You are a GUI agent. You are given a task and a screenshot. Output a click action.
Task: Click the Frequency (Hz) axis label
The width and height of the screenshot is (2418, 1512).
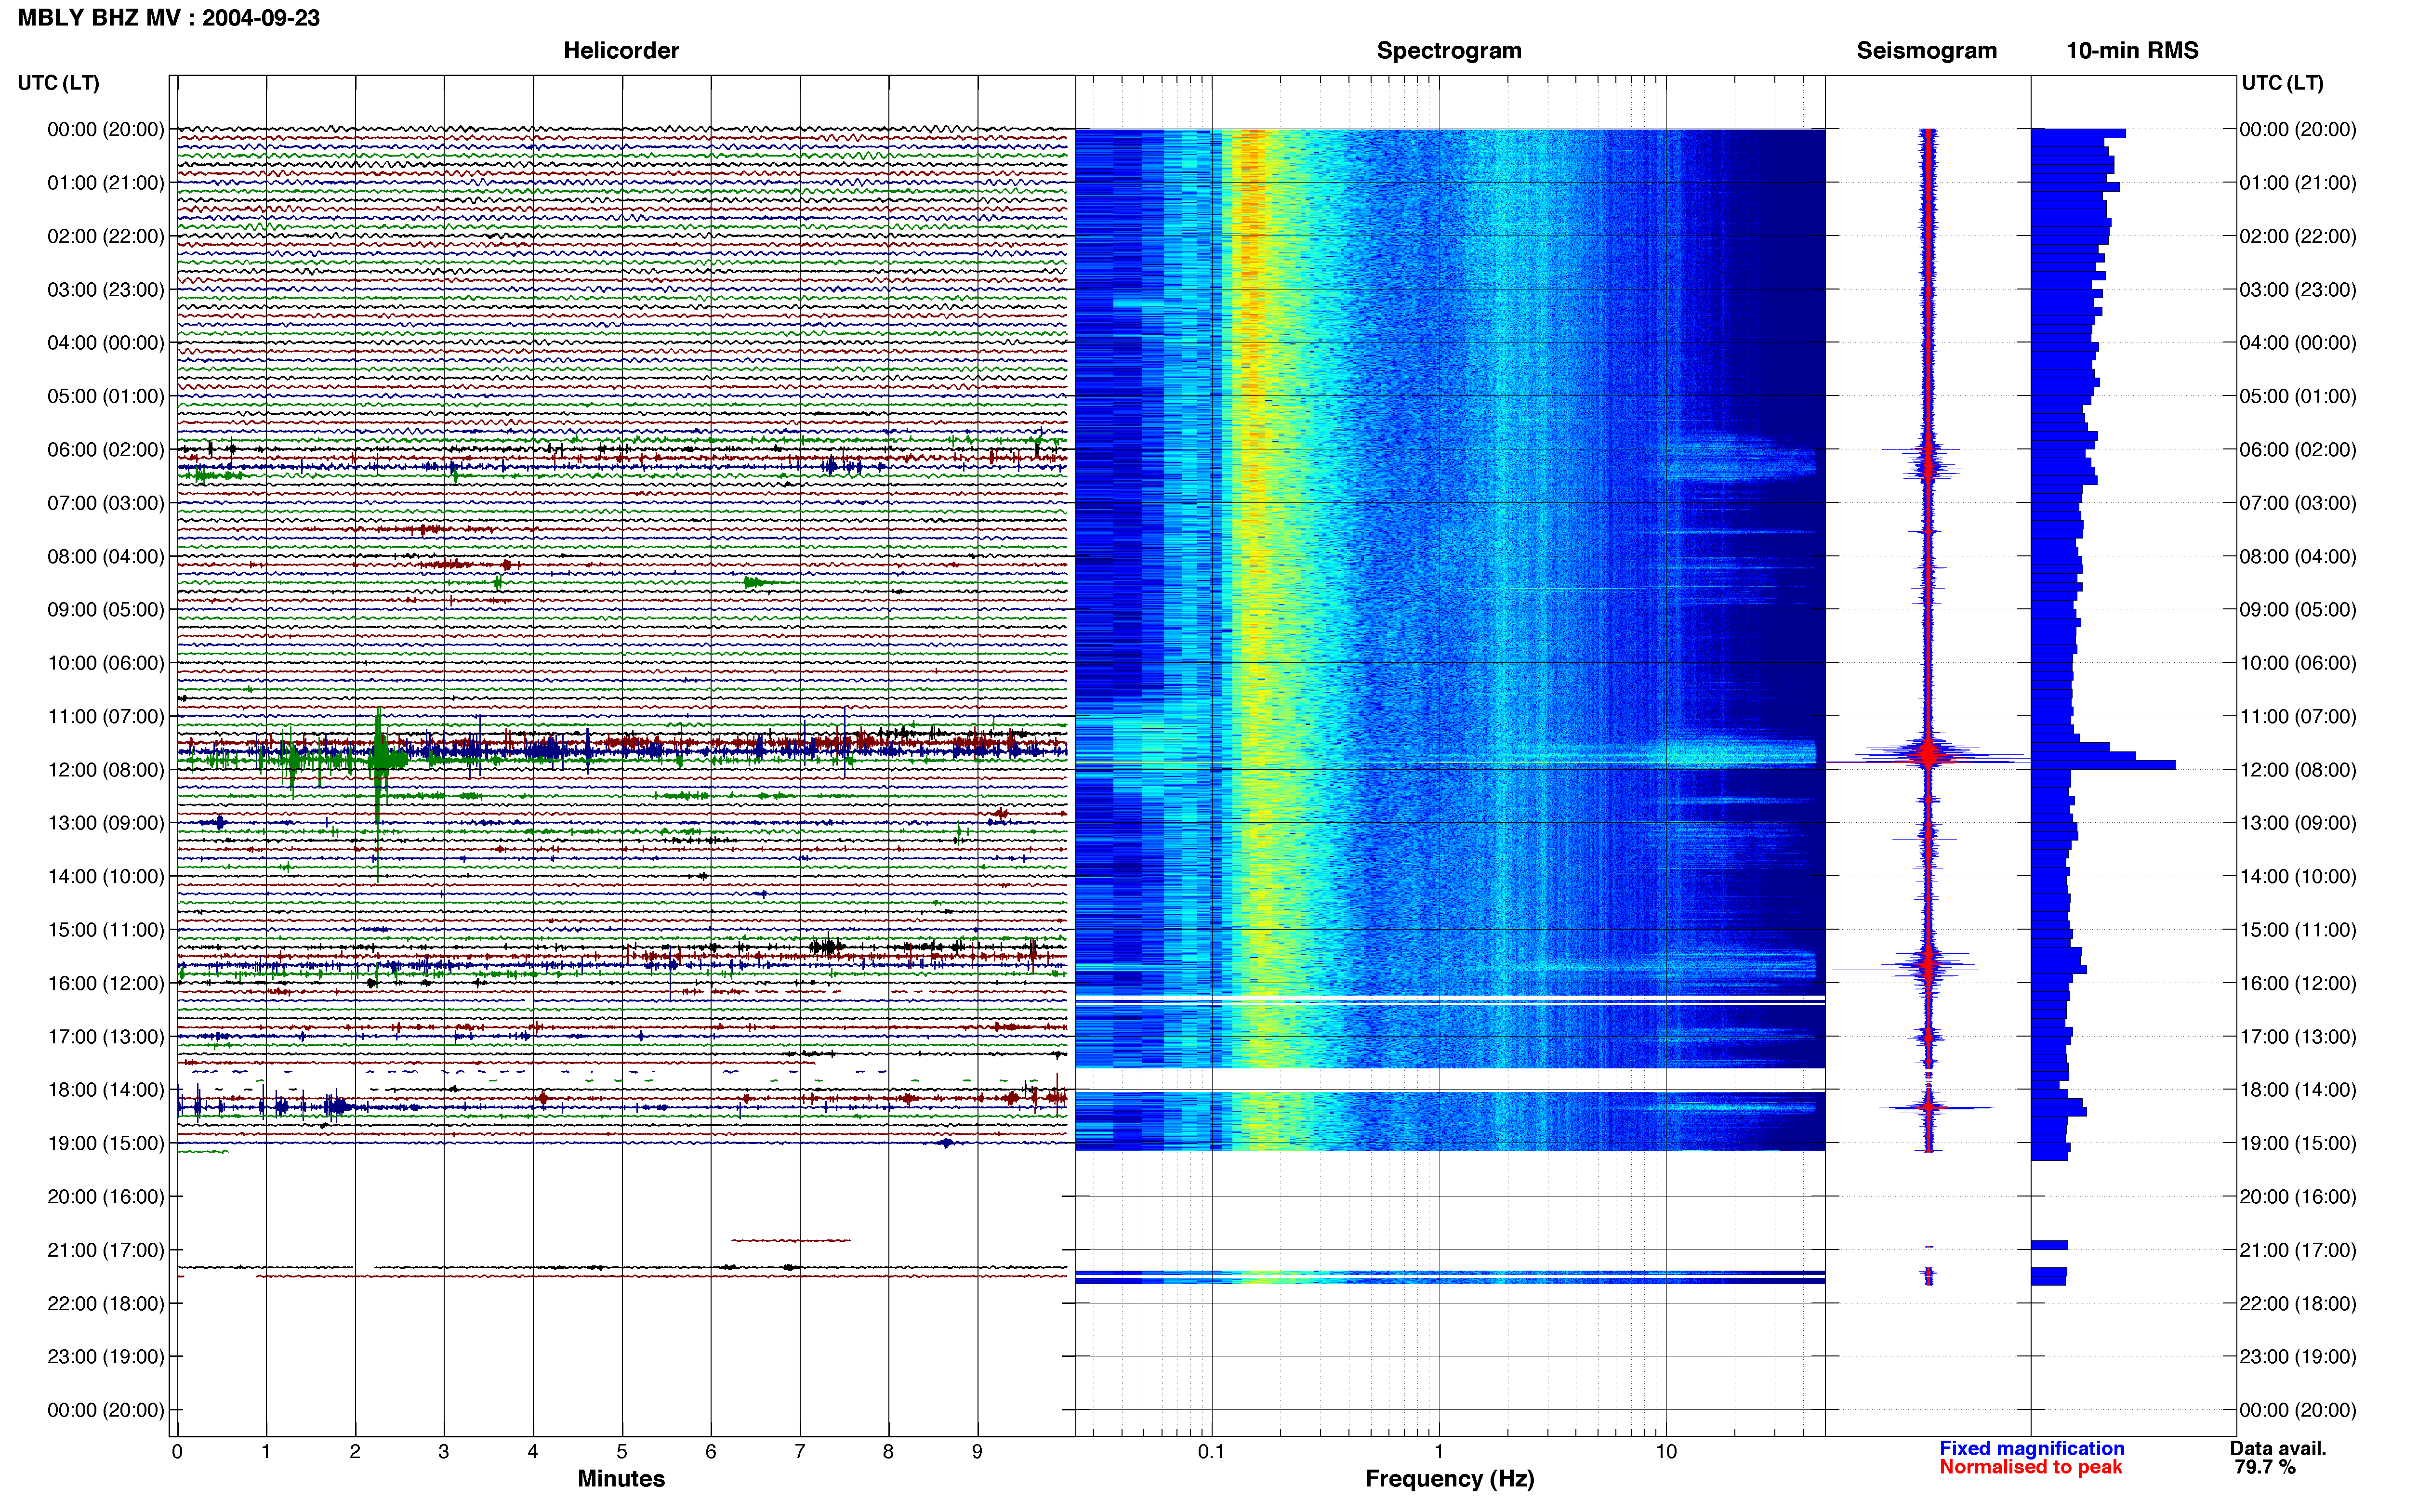pyautogui.click(x=1449, y=1478)
